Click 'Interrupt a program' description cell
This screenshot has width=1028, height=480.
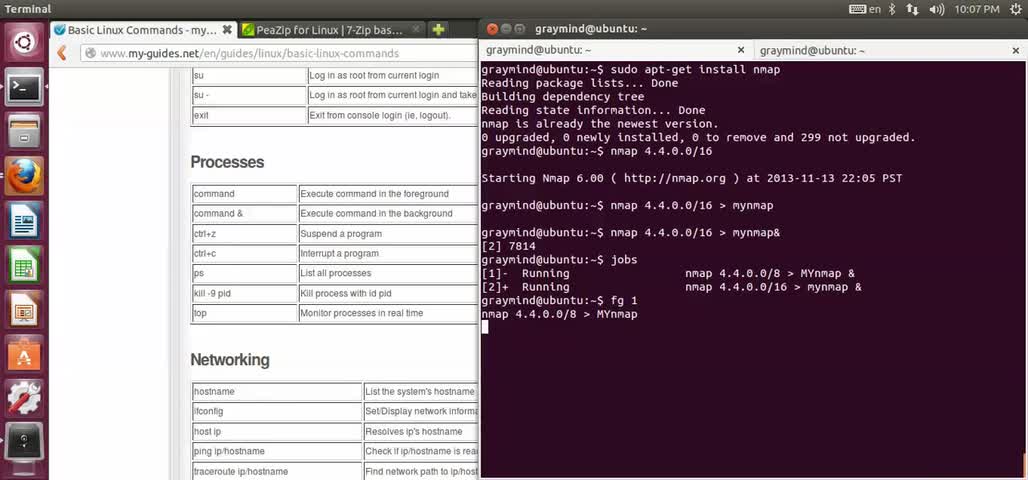(388, 253)
